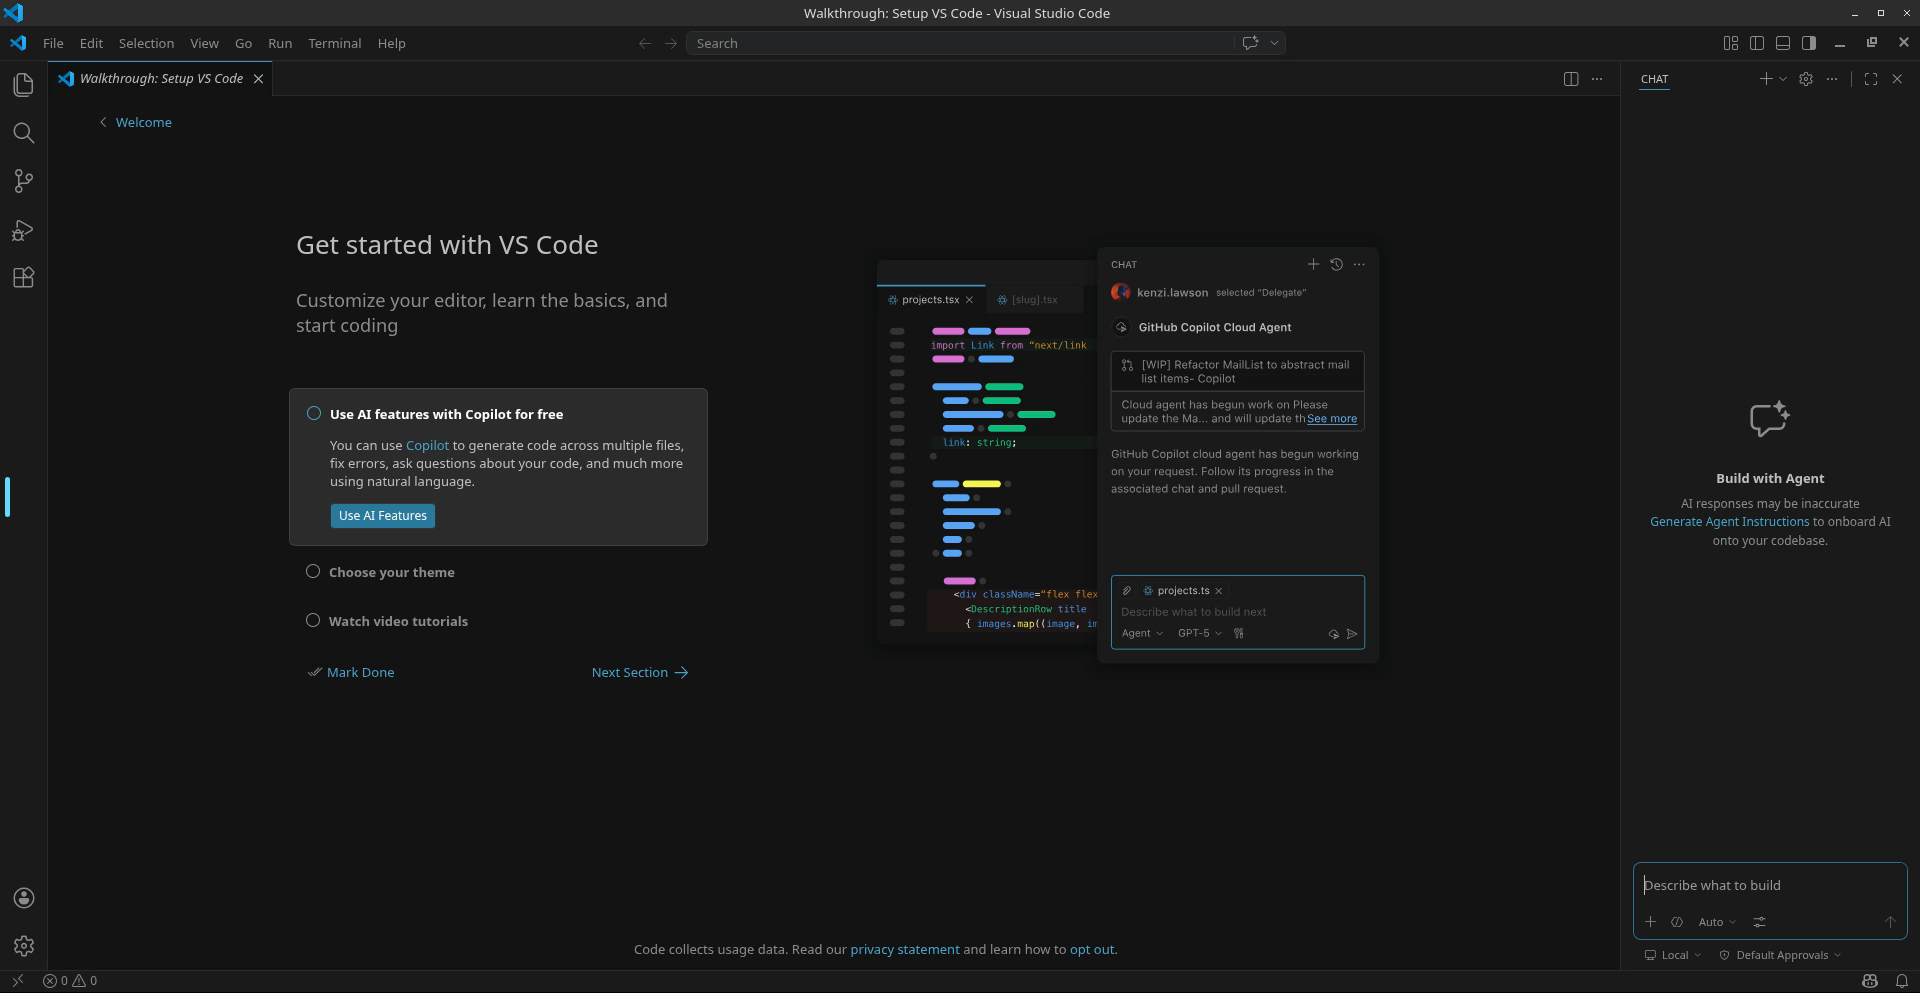The image size is (1920, 993).
Task: Select the 'Use AI features with Copilot' step
Action: click(446, 414)
